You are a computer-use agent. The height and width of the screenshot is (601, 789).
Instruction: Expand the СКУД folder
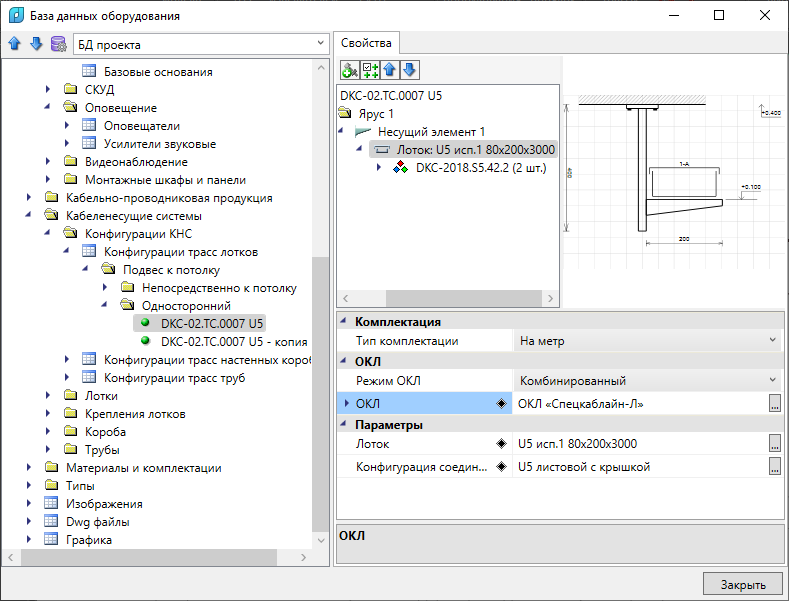[48, 89]
